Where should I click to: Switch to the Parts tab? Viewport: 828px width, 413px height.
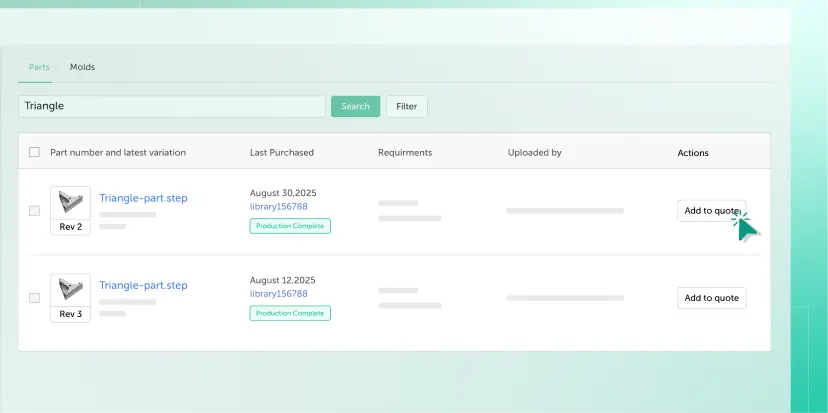(39, 67)
